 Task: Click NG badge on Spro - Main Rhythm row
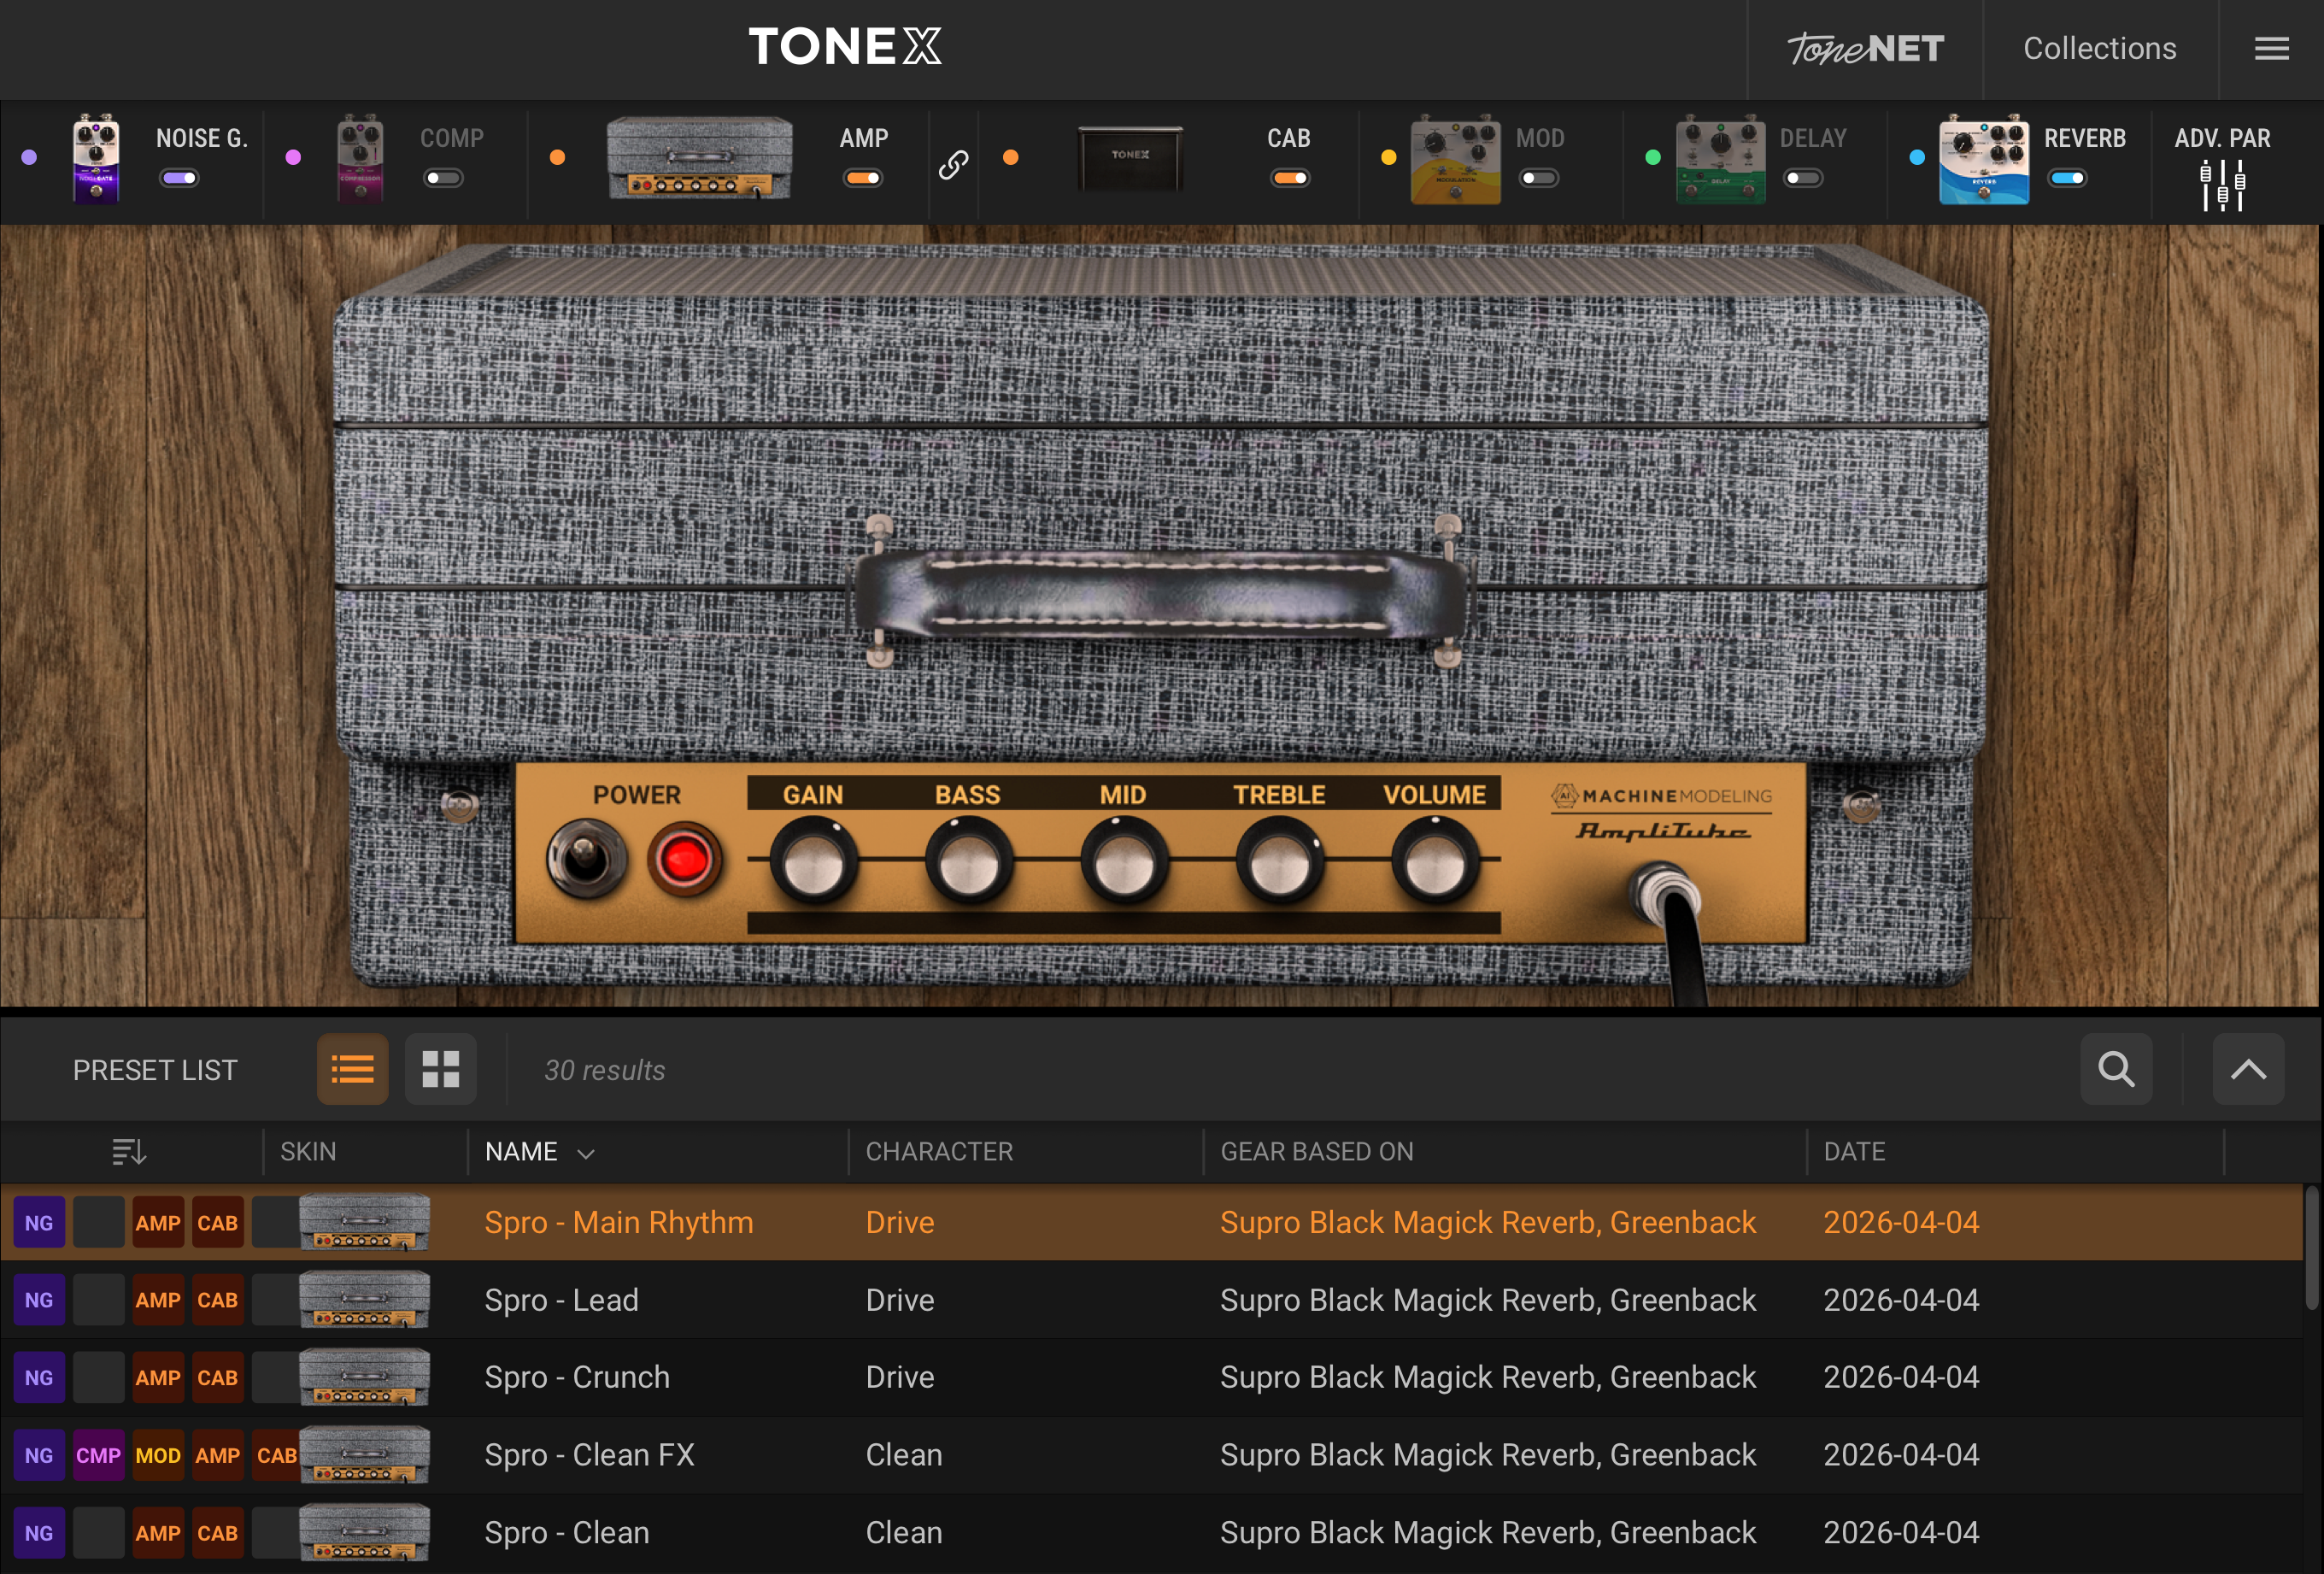pos(39,1223)
